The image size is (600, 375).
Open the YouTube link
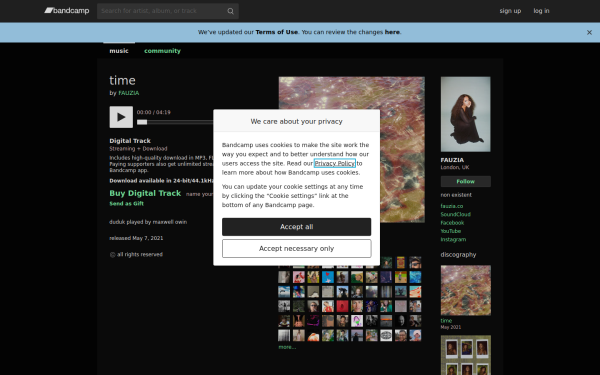click(x=450, y=231)
